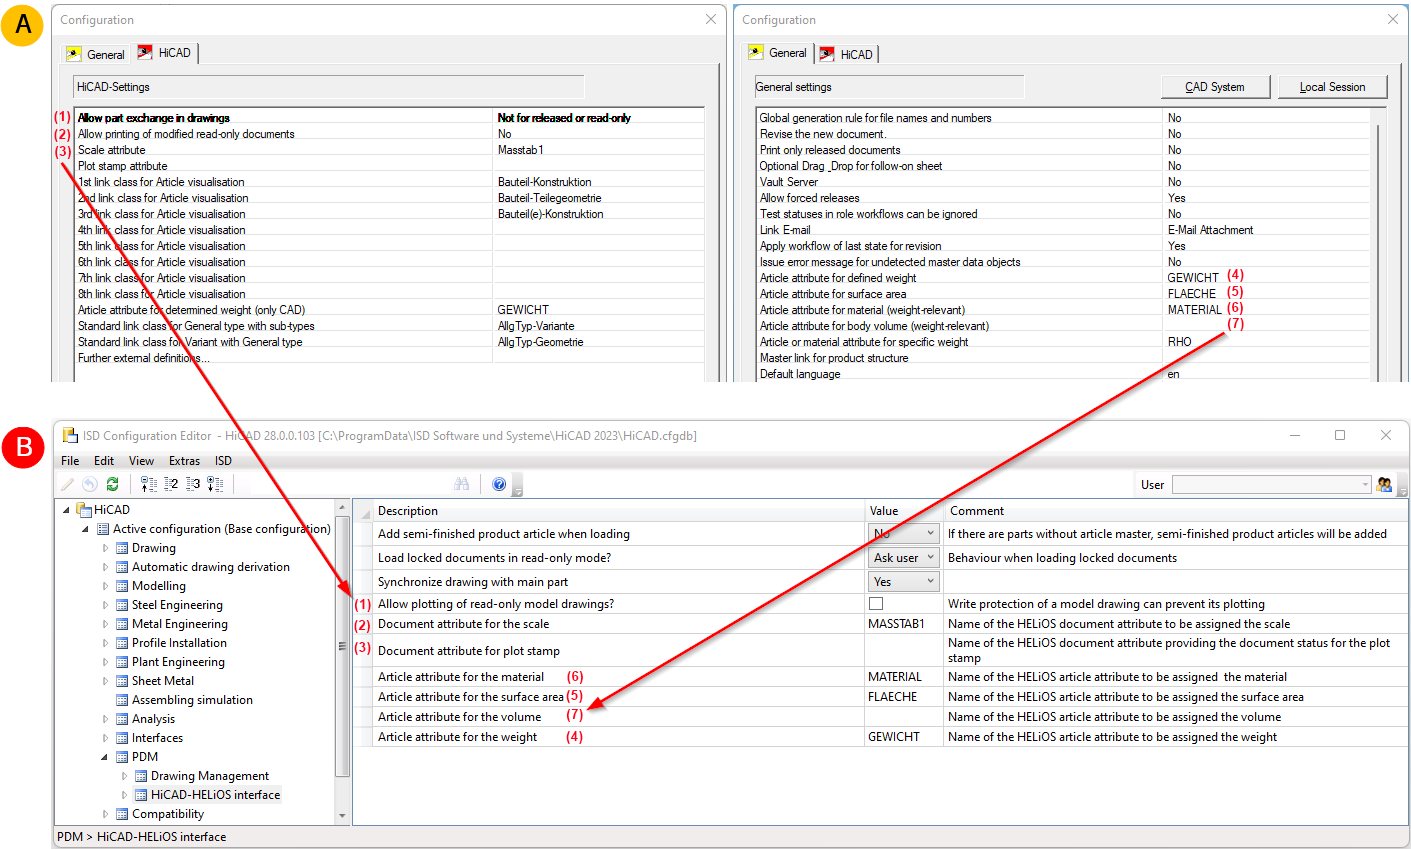The image size is (1411, 849).
Task: Expand tree to level 2 toolbar icon
Action: [171, 484]
